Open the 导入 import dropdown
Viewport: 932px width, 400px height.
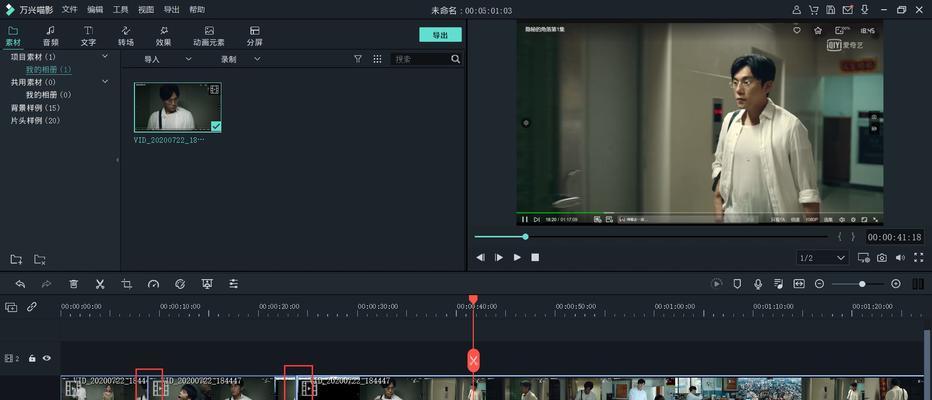click(168, 59)
